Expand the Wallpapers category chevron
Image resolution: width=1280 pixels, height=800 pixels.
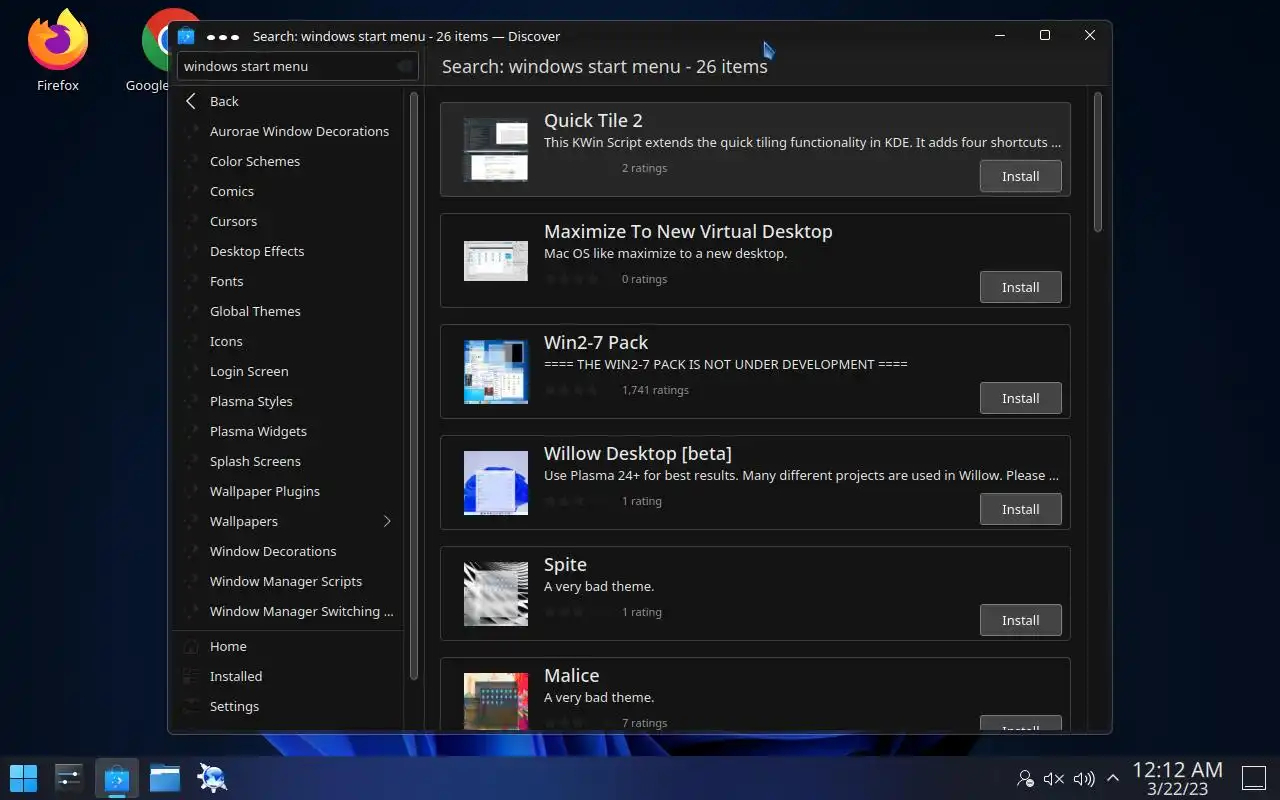pos(387,521)
